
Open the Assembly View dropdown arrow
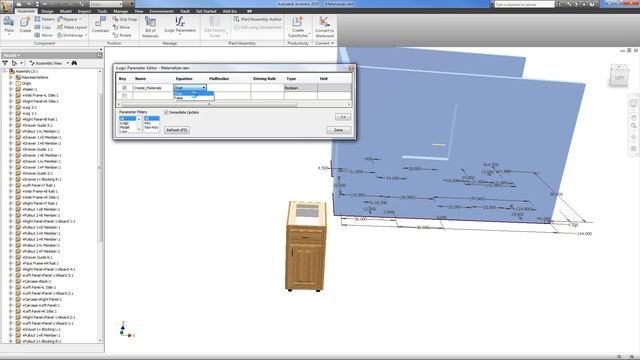pyautogui.click(x=68, y=63)
